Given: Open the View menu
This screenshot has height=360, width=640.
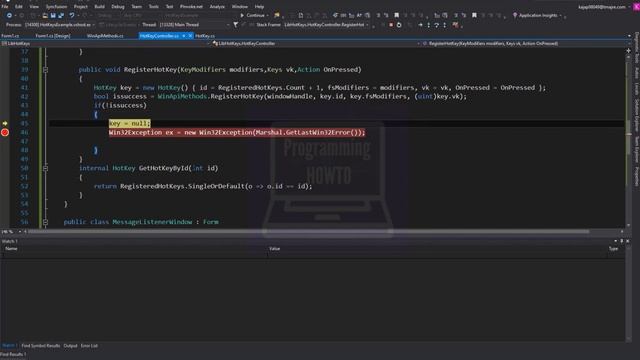Looking at the screenshot, I should coord(34,7).
